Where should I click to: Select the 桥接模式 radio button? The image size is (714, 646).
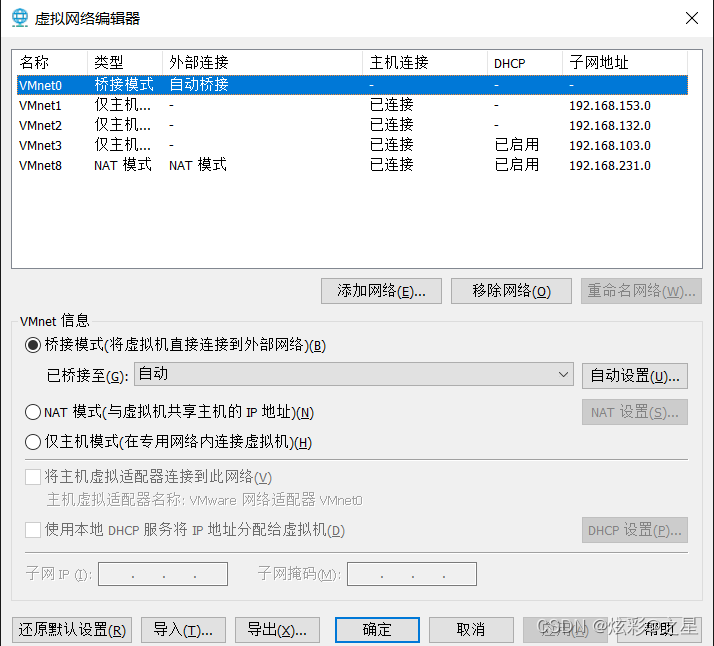[33, 345]
